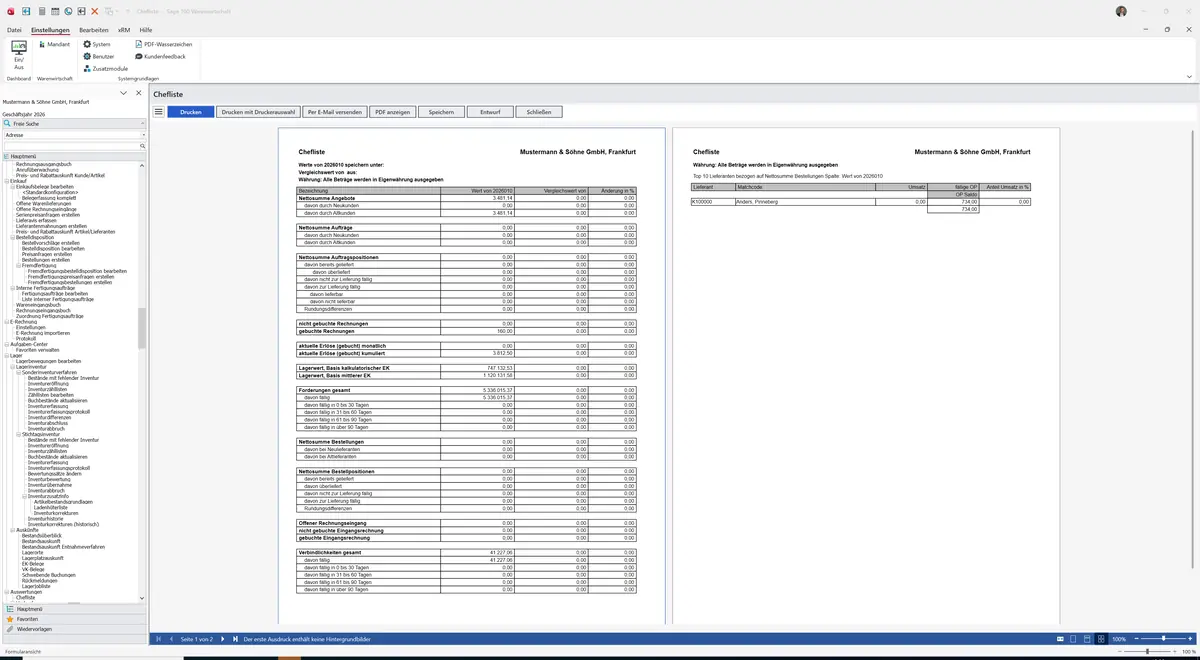Click the red X icon in quick access bar

(x=94, y=11)
